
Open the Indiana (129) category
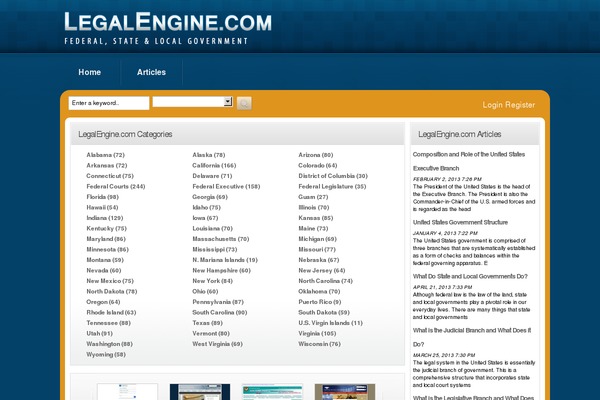pyautogui.click(x=104, y=218)
